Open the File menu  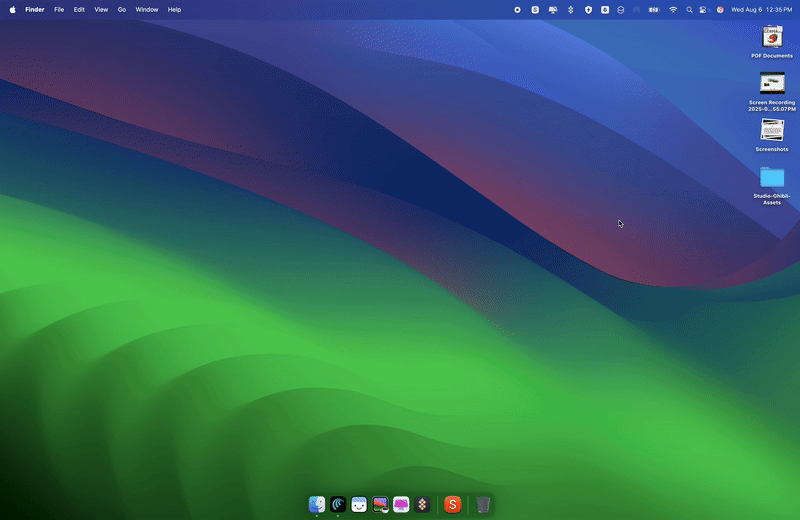pos(59,10)
